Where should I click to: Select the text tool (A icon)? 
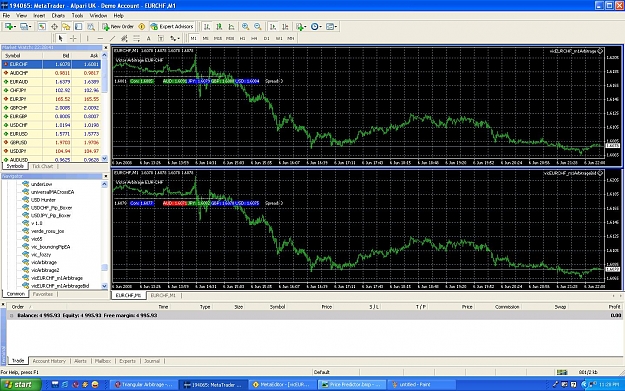tap(148, 38)
